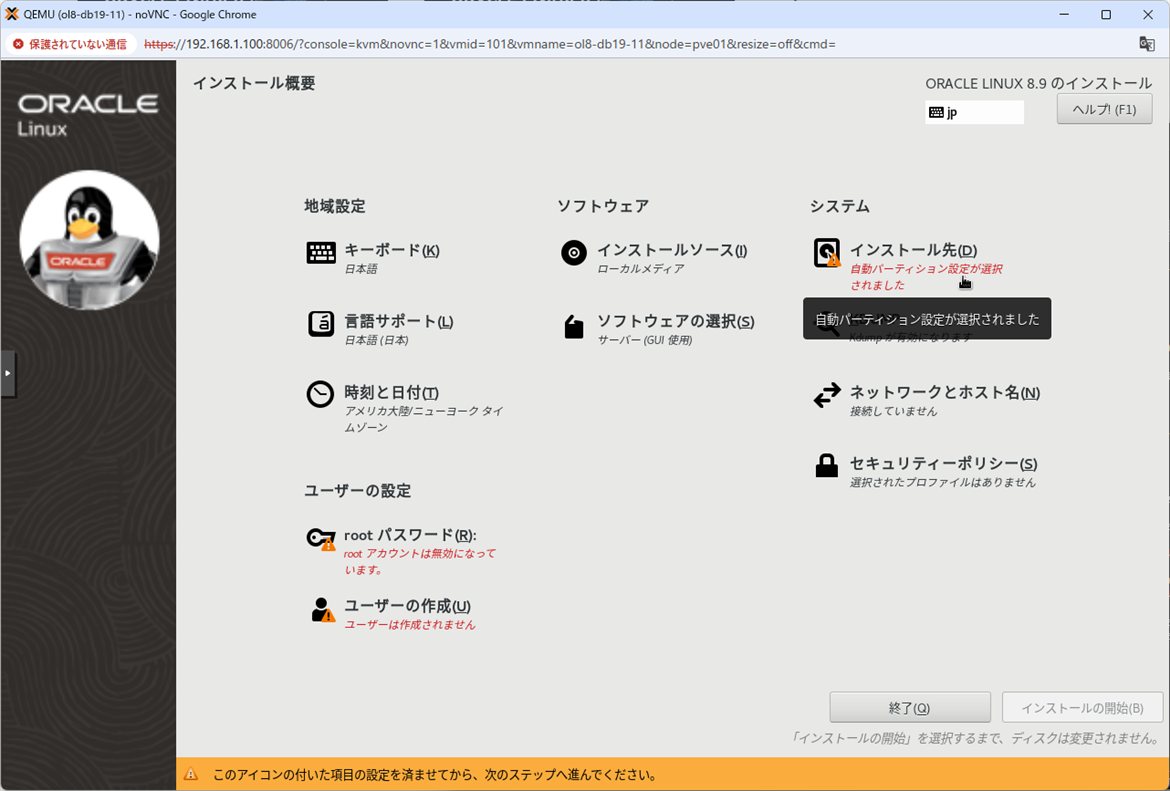Open ソフトウェアの選択(S) settings link
Screen dimensions: 1170x791
tap(675, 322)
